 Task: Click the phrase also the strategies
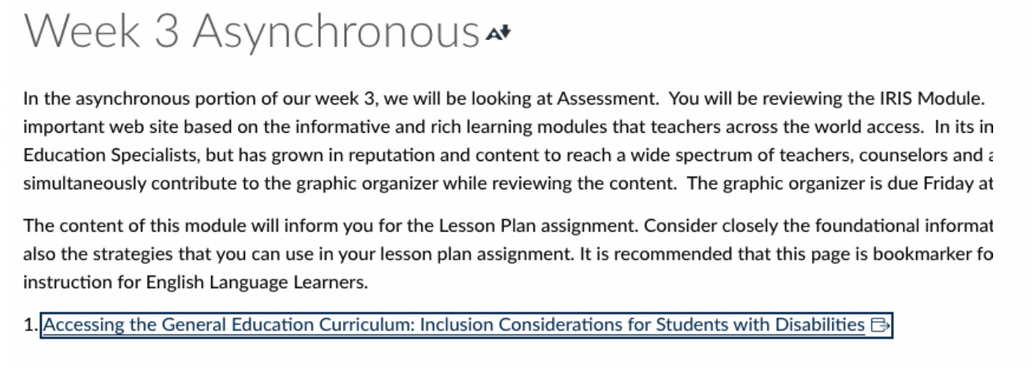[x=84, y=255]
